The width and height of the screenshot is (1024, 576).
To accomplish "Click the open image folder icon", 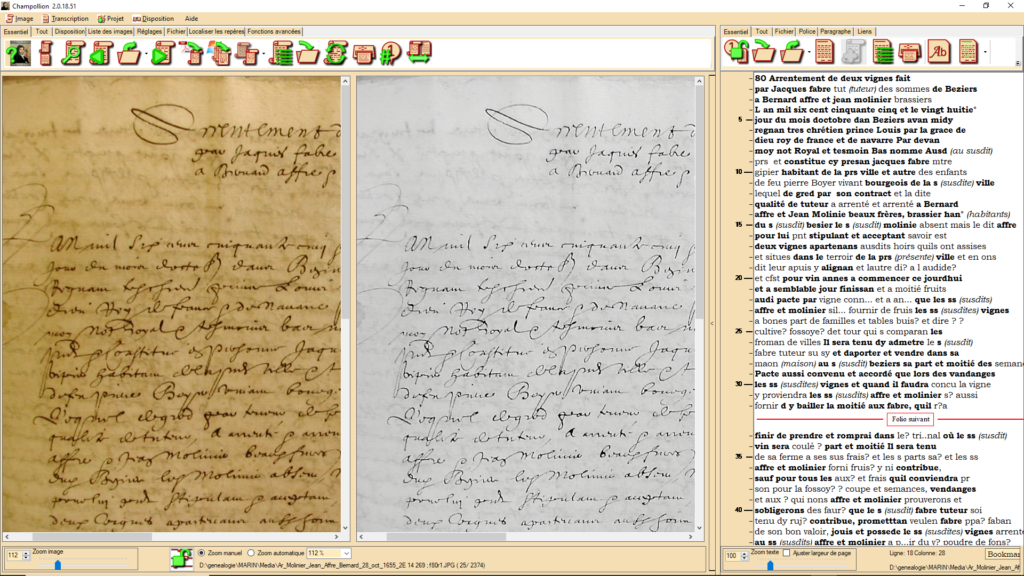I will [129, 53].
